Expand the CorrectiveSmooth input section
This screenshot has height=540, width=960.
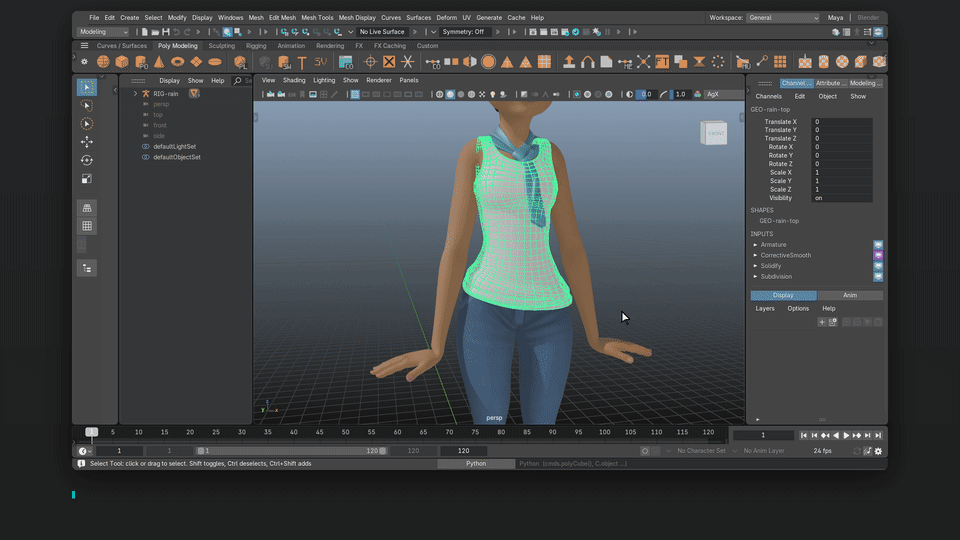click(x=756, y=255)
